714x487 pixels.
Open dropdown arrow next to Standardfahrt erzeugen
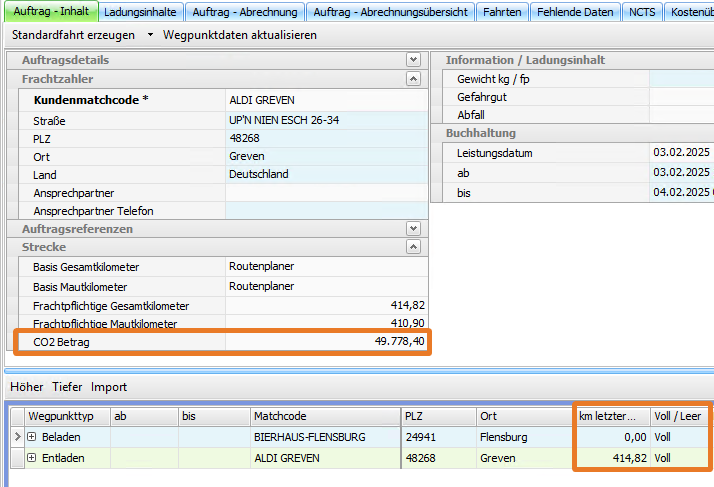[151, 35]
